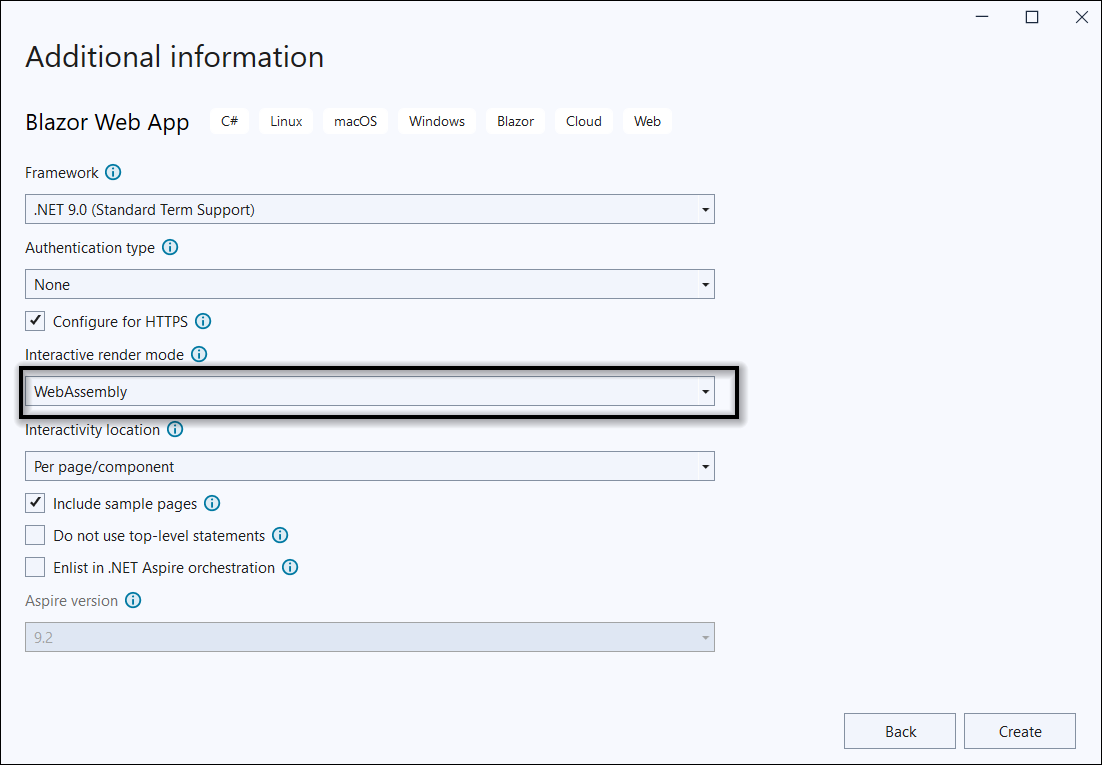1102x765 pixels.
Task: Uncheck Include sample pages
Action: pyautogui.click(x=35, y=503)
